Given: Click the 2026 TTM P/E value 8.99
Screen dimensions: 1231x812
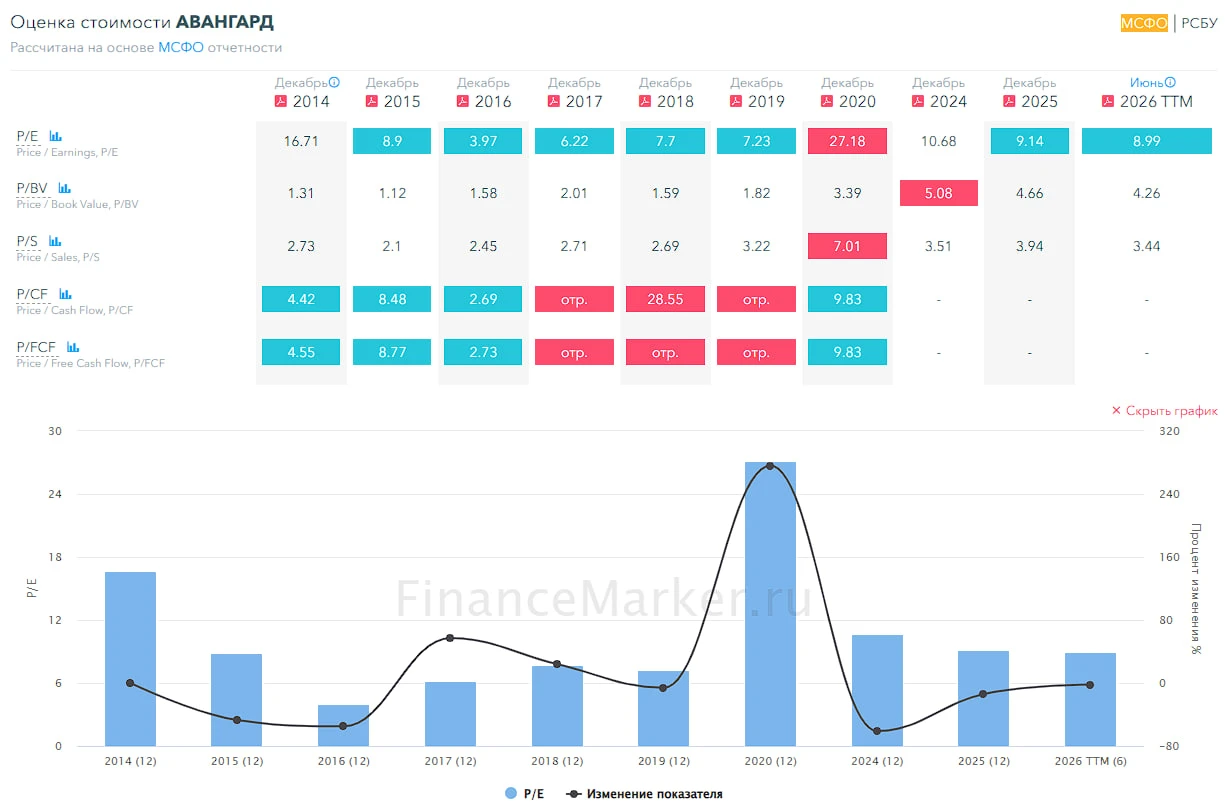Looking at the screenshot, I should (x=1146, y=141).
